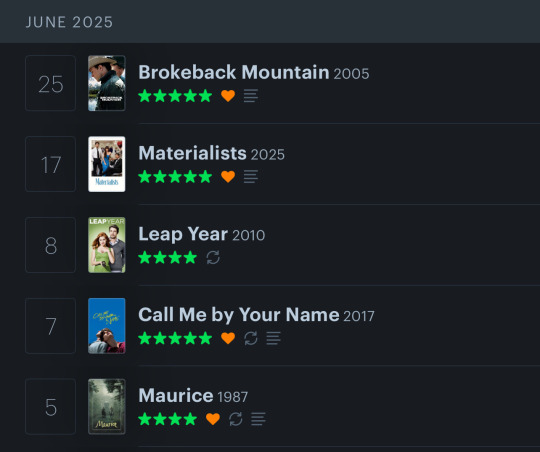The image size is (540, 452).
Task: Click the rewatch icon on Maurice
Action: 236,419
